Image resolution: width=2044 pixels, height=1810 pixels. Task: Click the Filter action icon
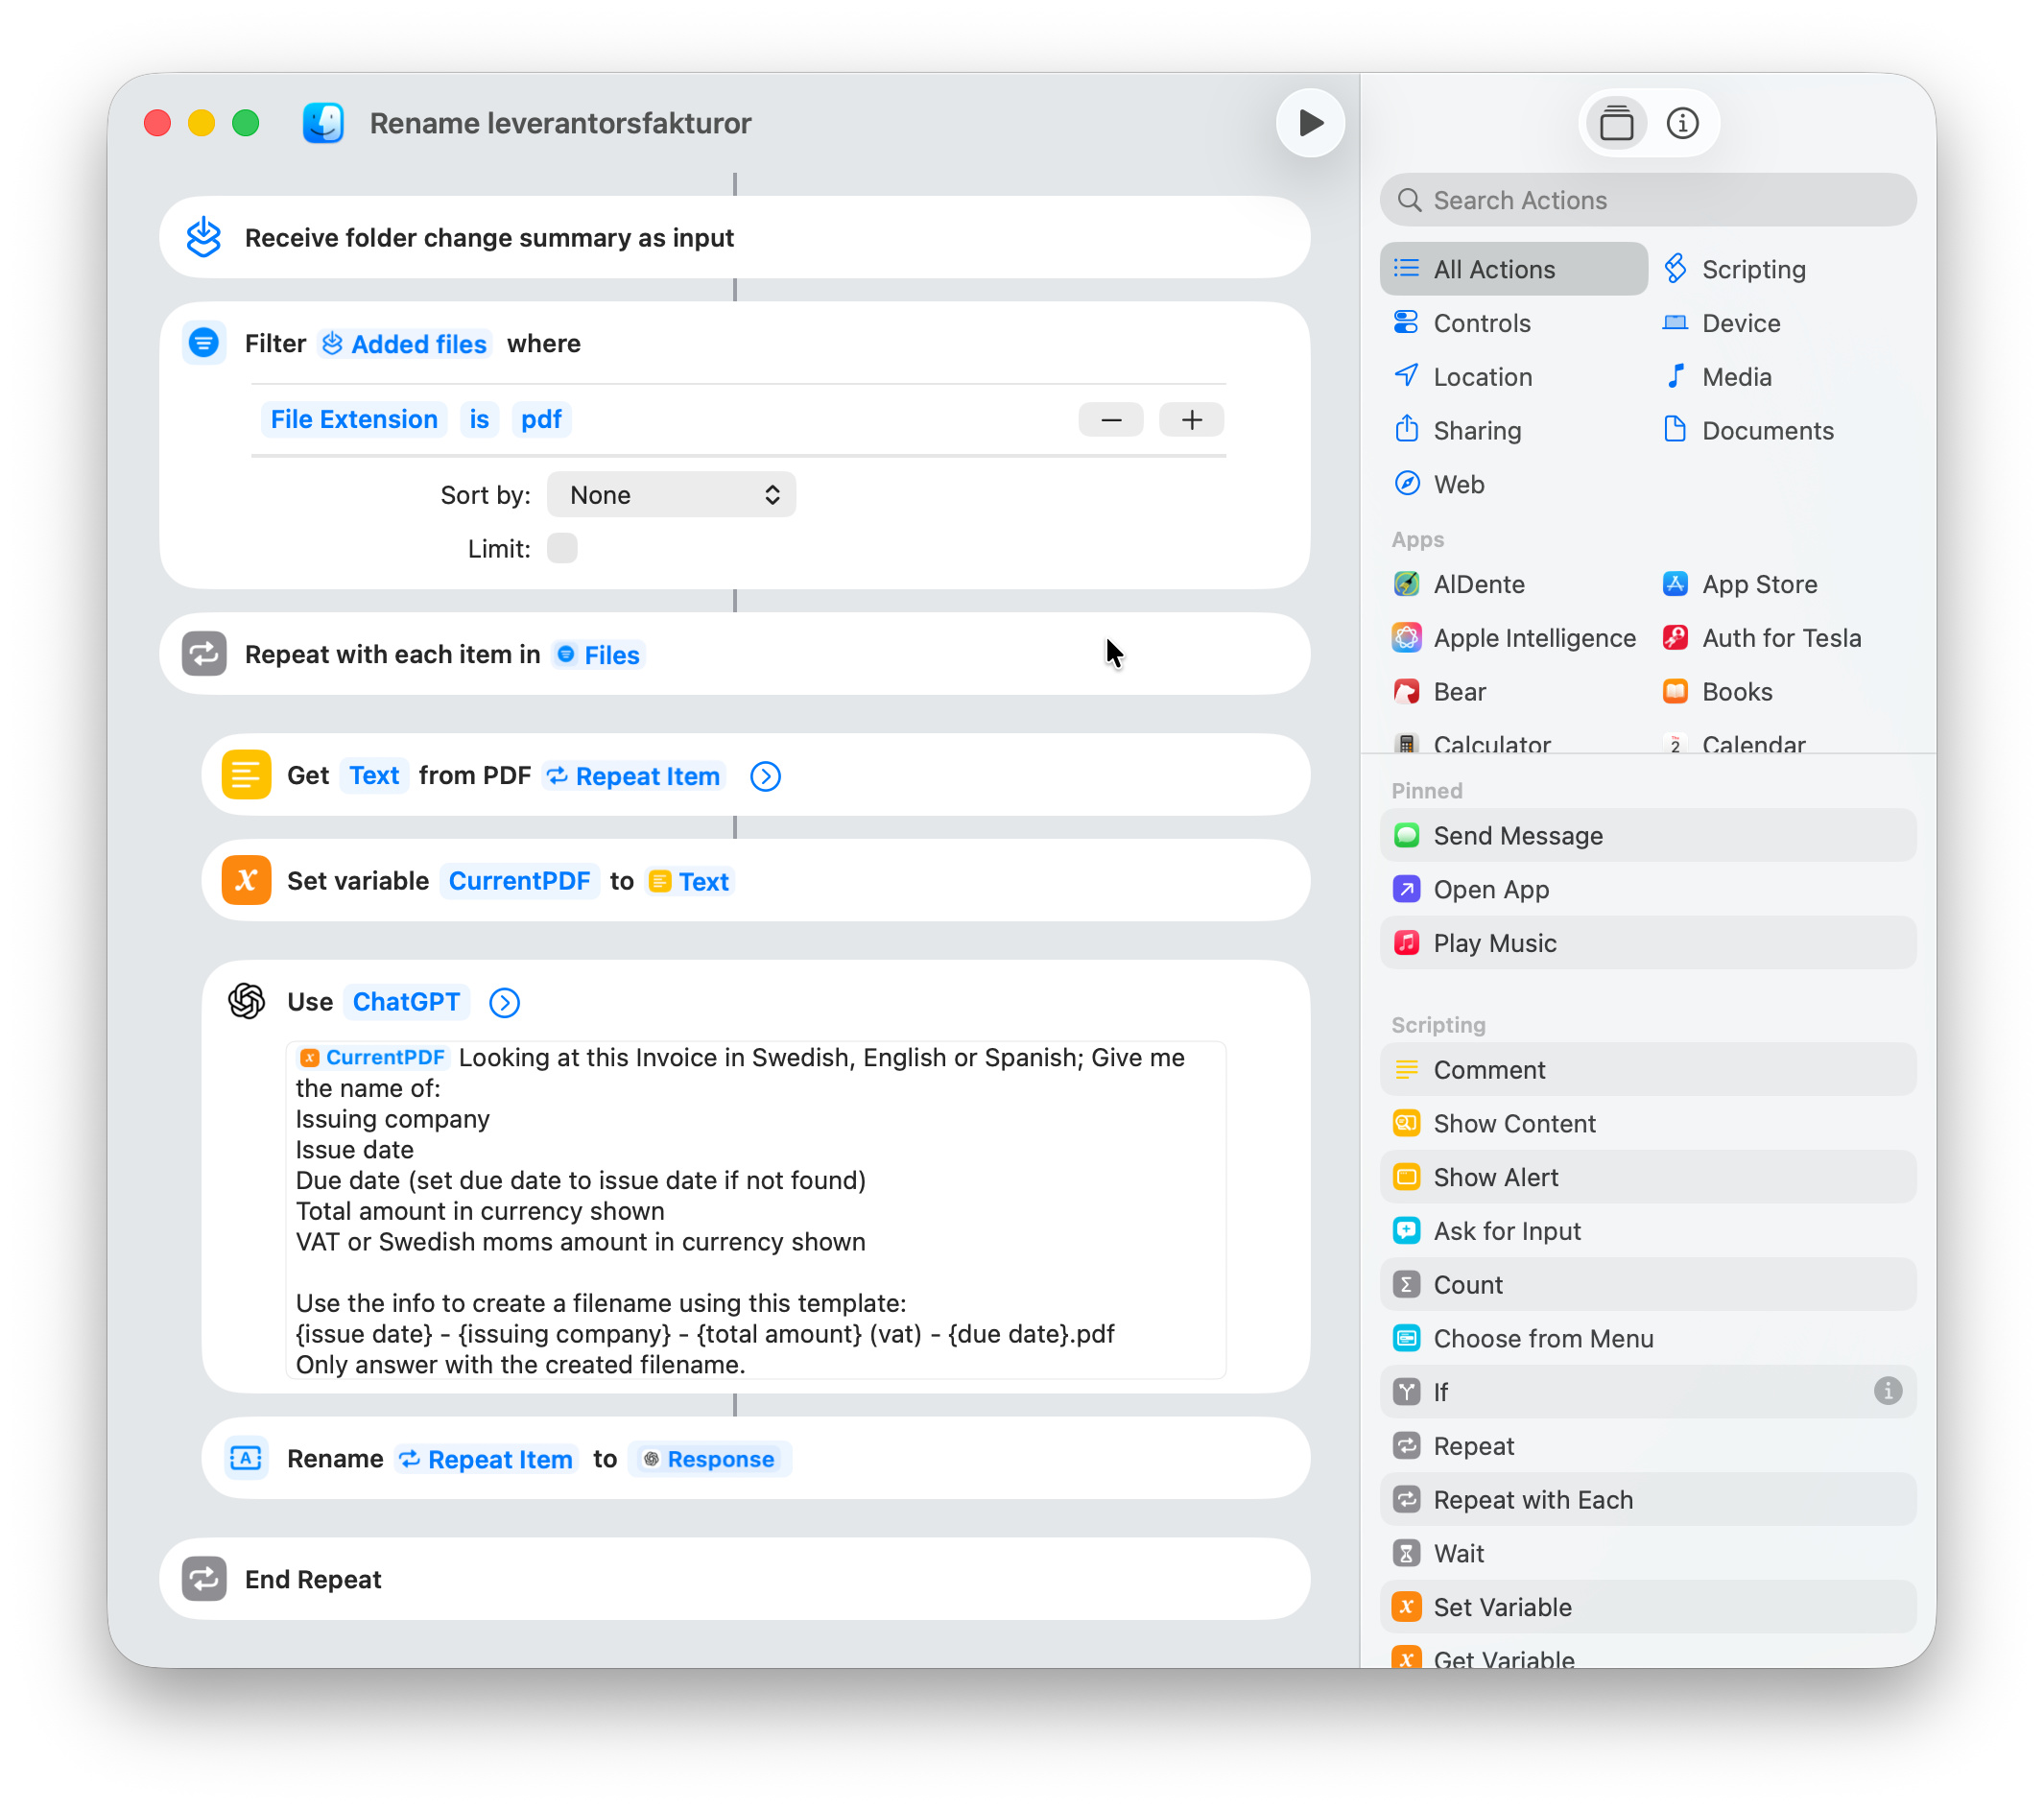click(x=204, y=343)
